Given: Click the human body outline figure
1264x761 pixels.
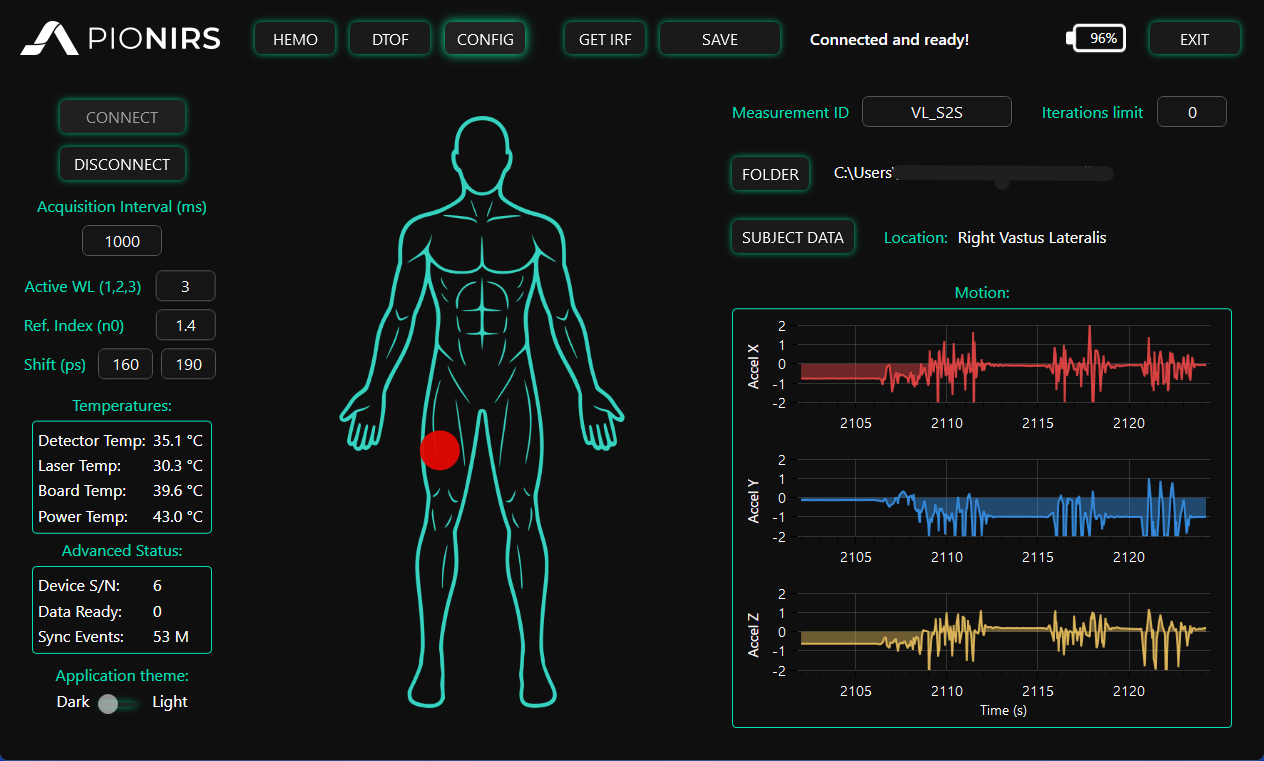Looking at the screenshot, I should [481, 412].
